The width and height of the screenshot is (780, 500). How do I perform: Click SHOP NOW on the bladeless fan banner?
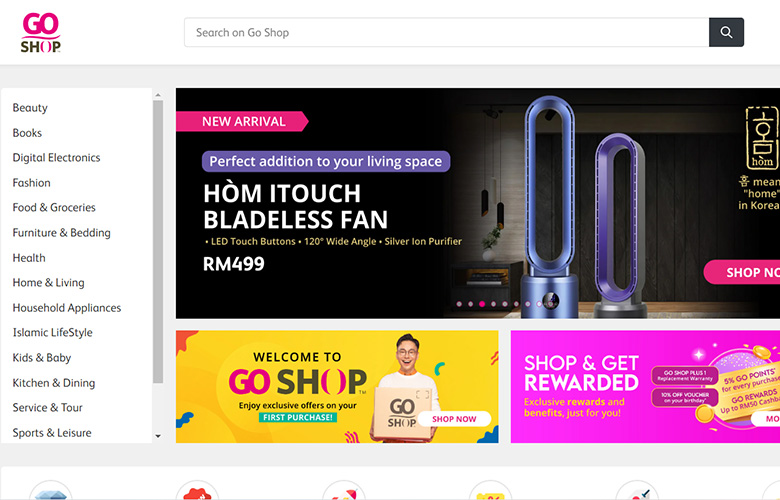click(x=742, y=272)
